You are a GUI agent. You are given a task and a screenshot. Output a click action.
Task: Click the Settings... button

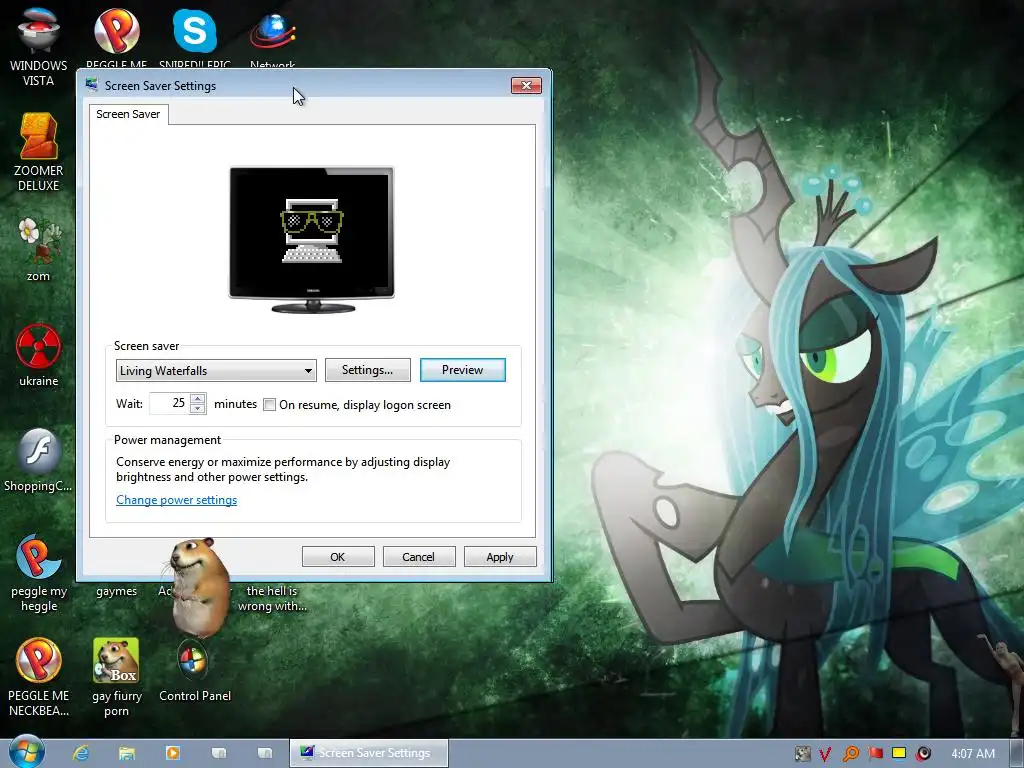click(x=368, y=370)
